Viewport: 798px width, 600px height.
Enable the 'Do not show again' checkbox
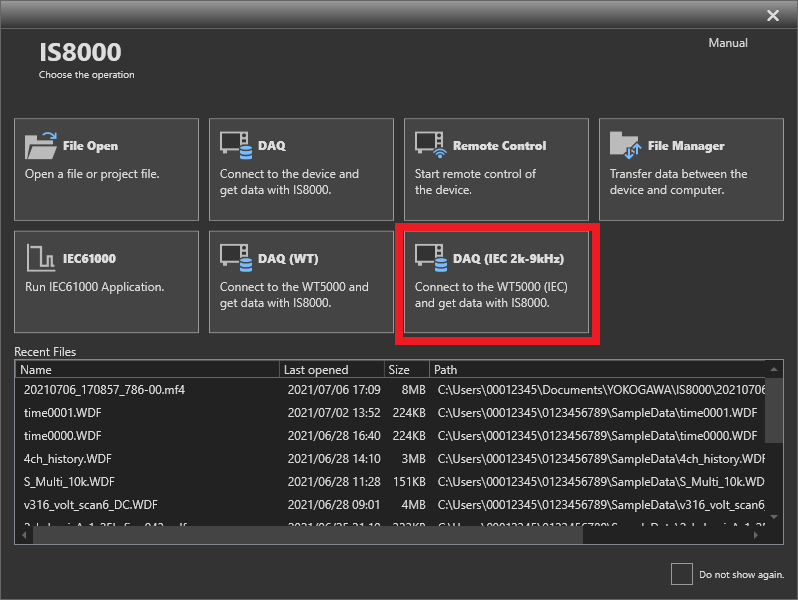pos(681,574)
